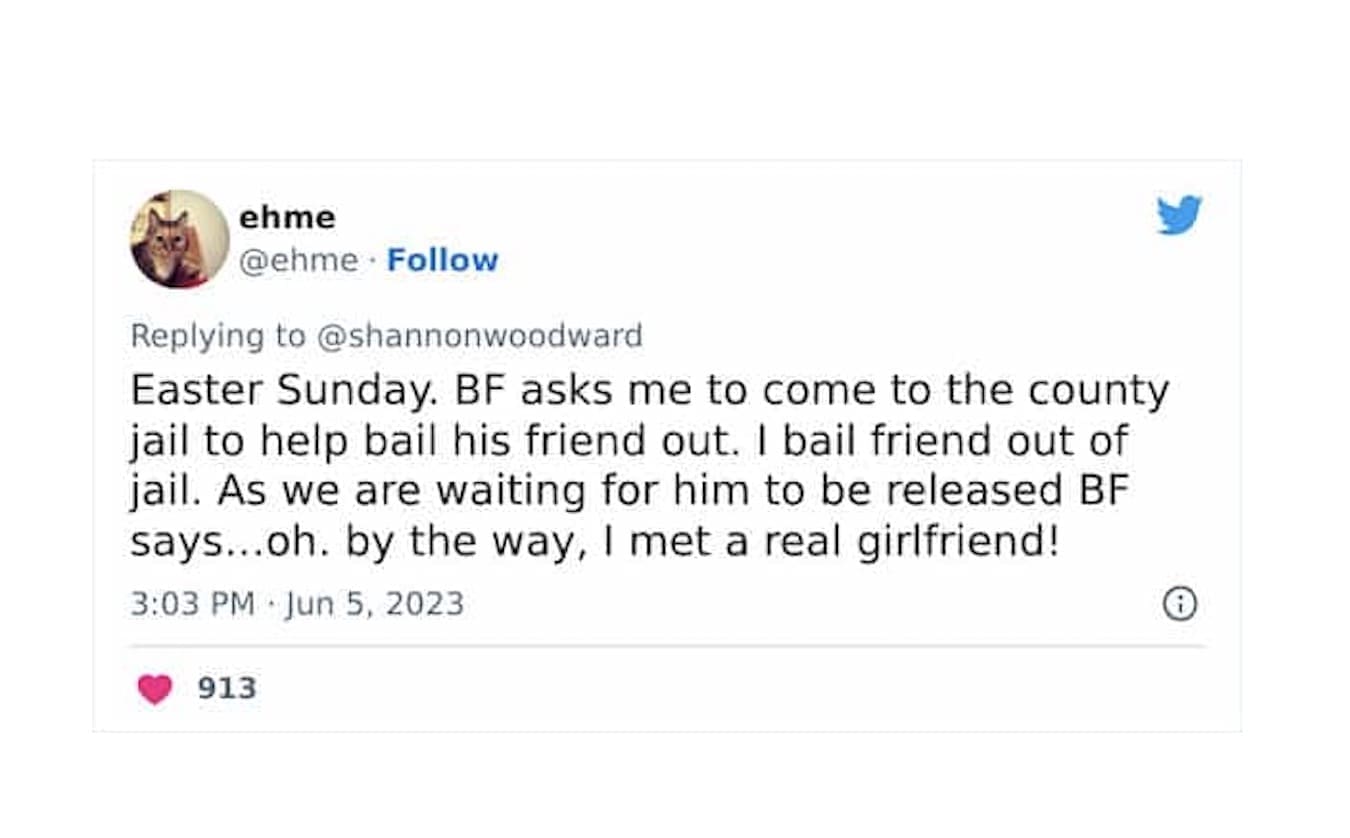Click the Twitter bird logo
The width and height of the screenshot is (1350, 838).
[x=1179, y=215]
